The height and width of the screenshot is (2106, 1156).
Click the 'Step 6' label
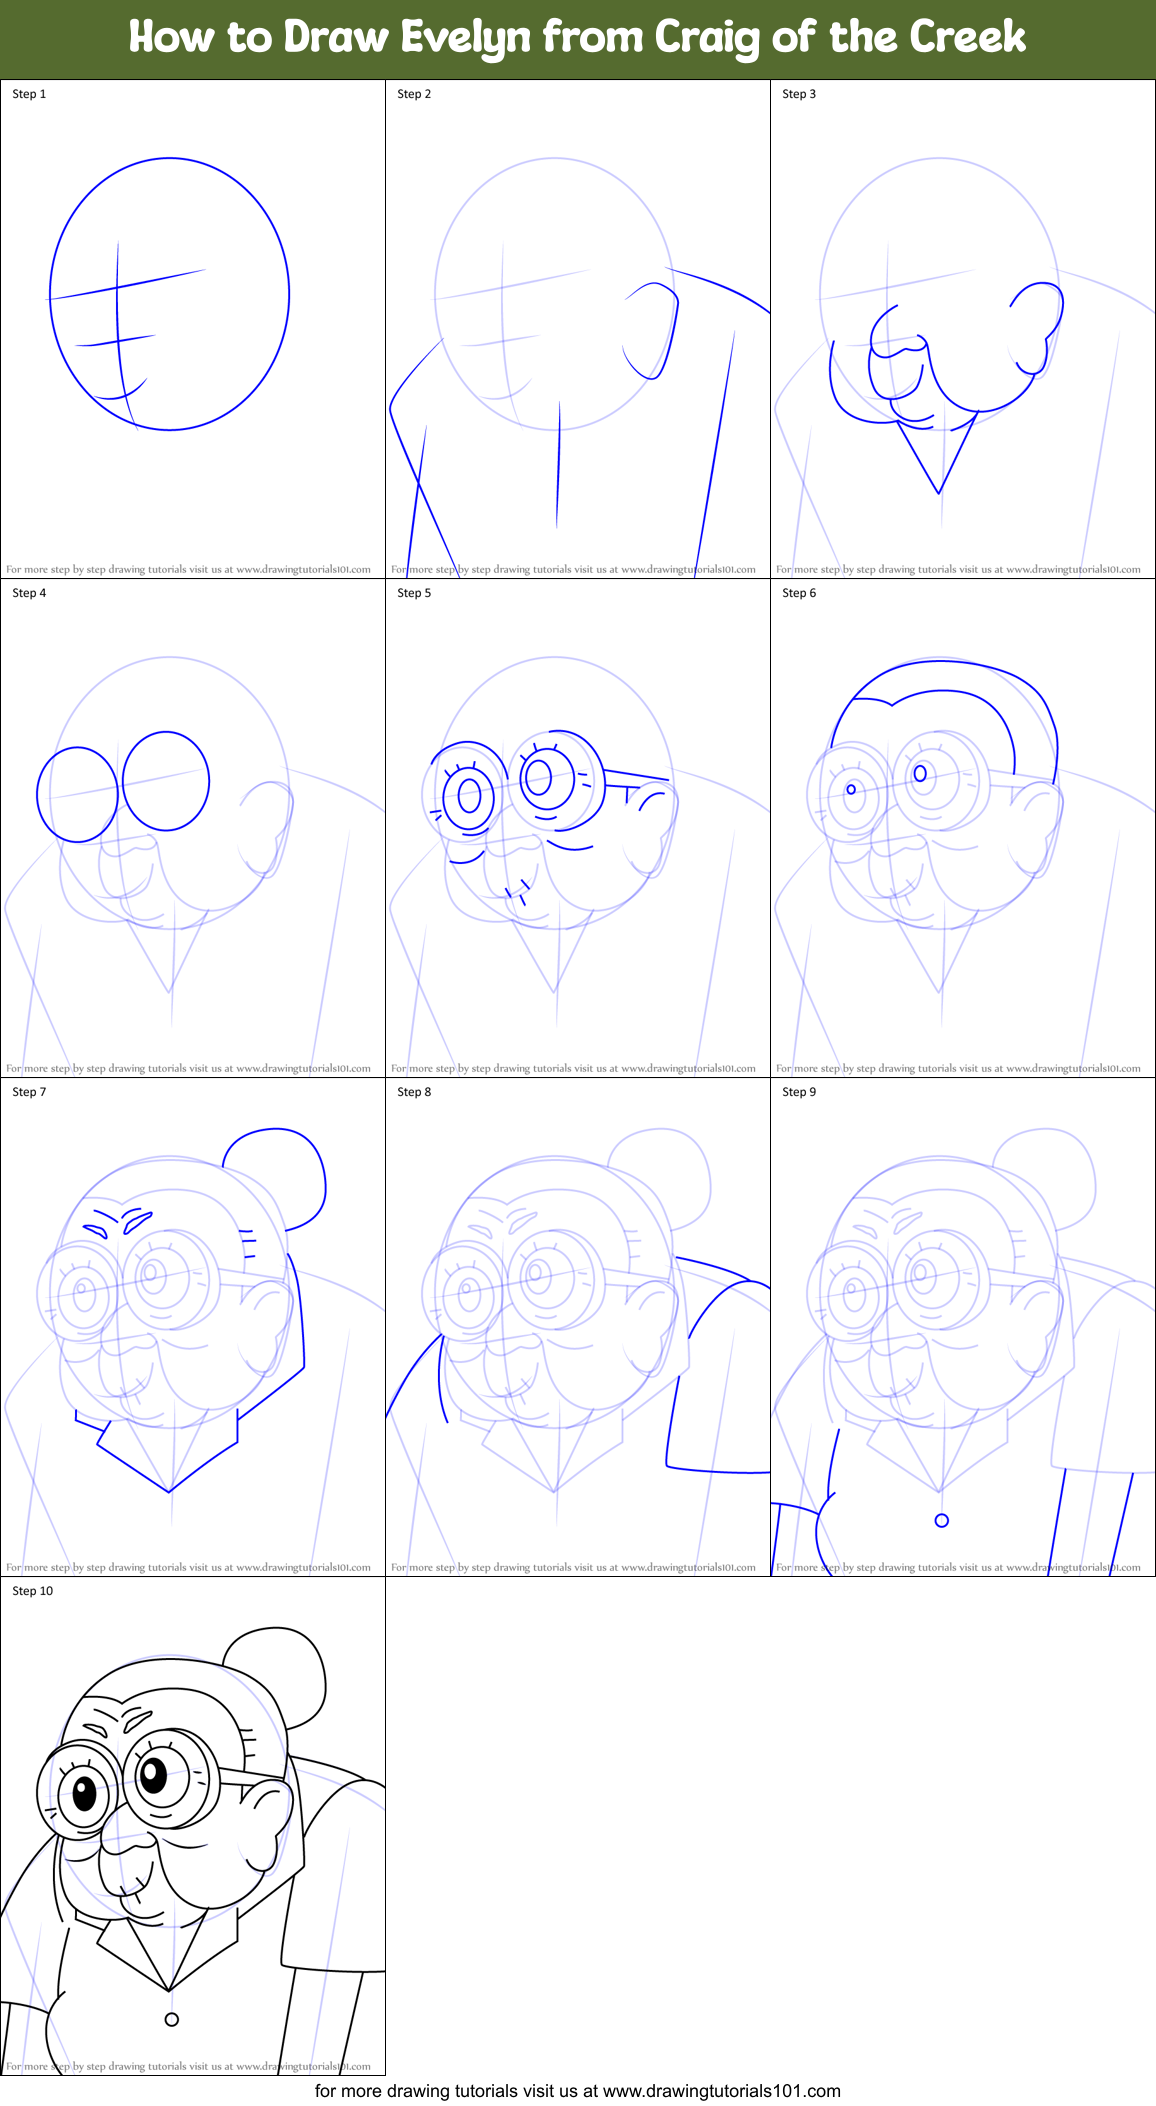coord(799,593)
